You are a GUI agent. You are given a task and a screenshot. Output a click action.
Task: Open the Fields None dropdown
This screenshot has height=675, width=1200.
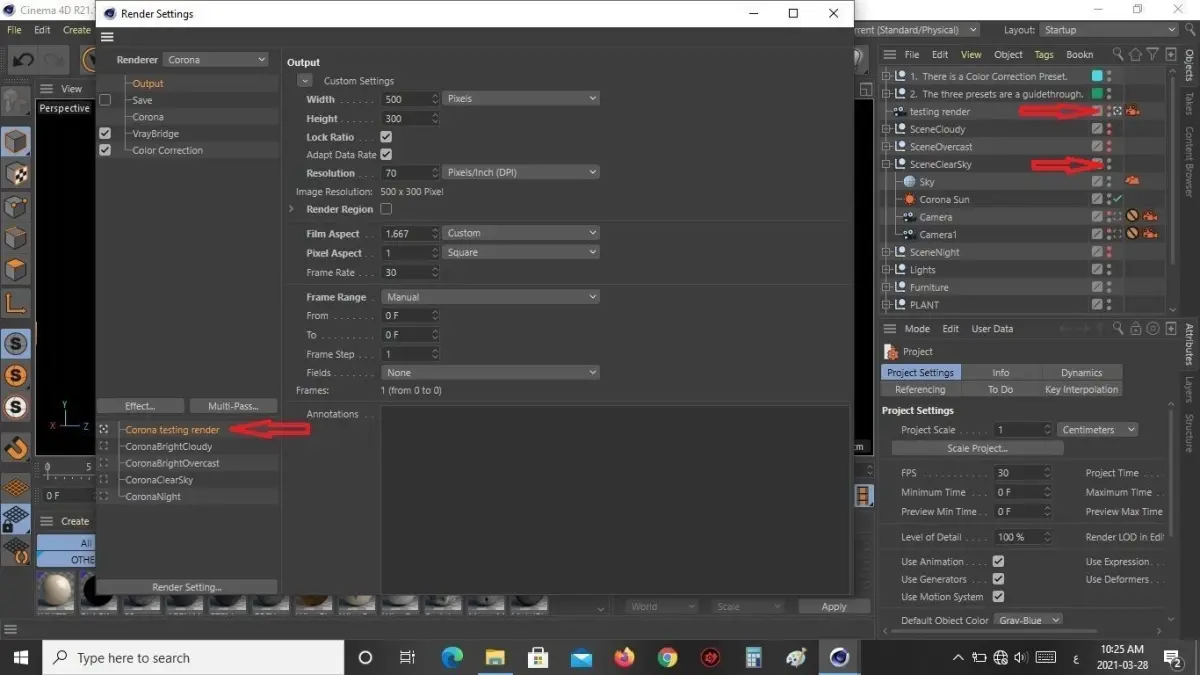490,372
